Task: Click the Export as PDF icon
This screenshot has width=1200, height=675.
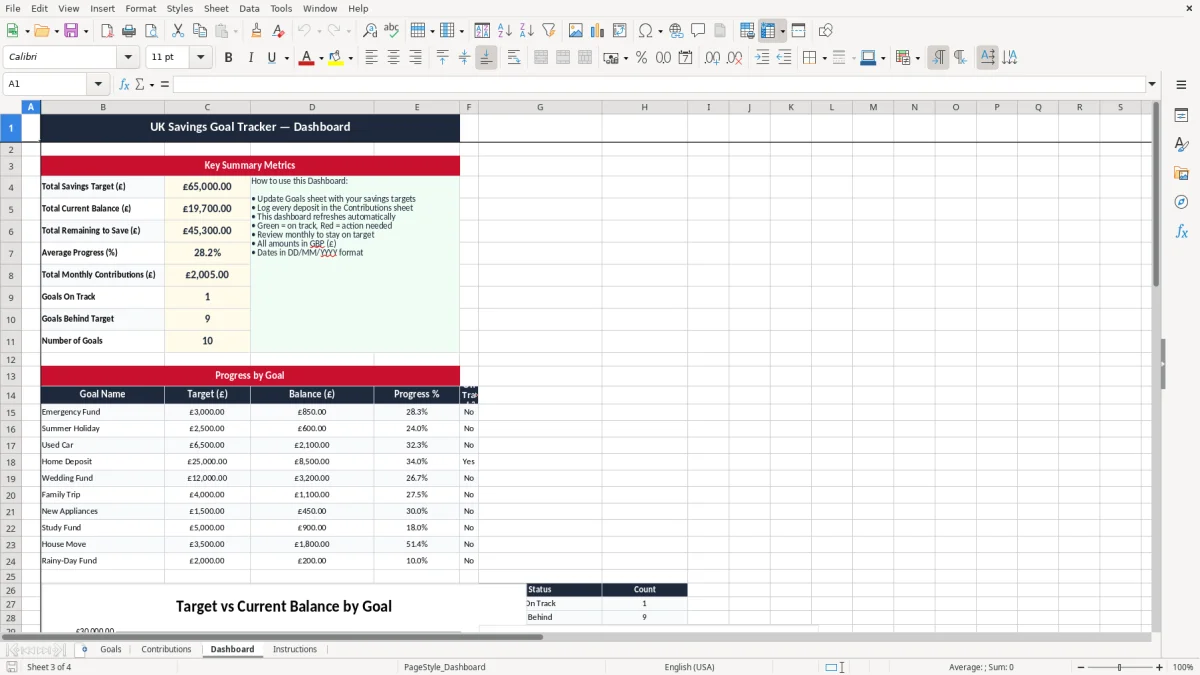Action: click(107, 31)
